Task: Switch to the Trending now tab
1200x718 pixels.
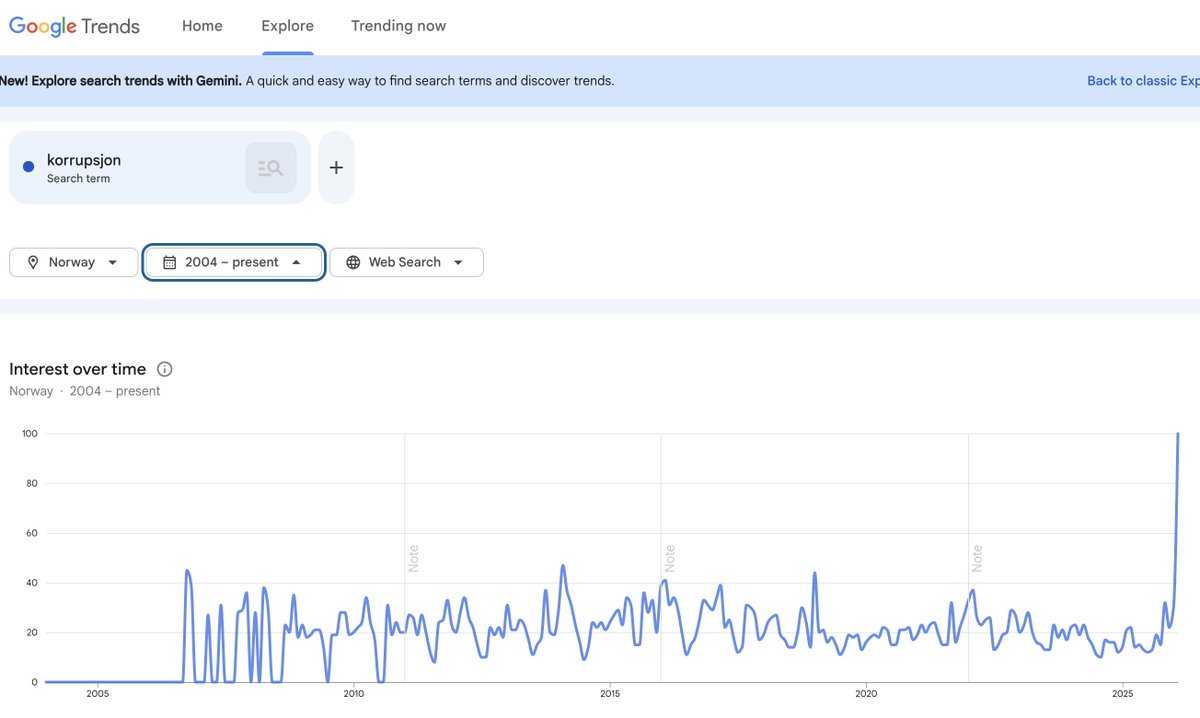Action: (x=399, y=26)
